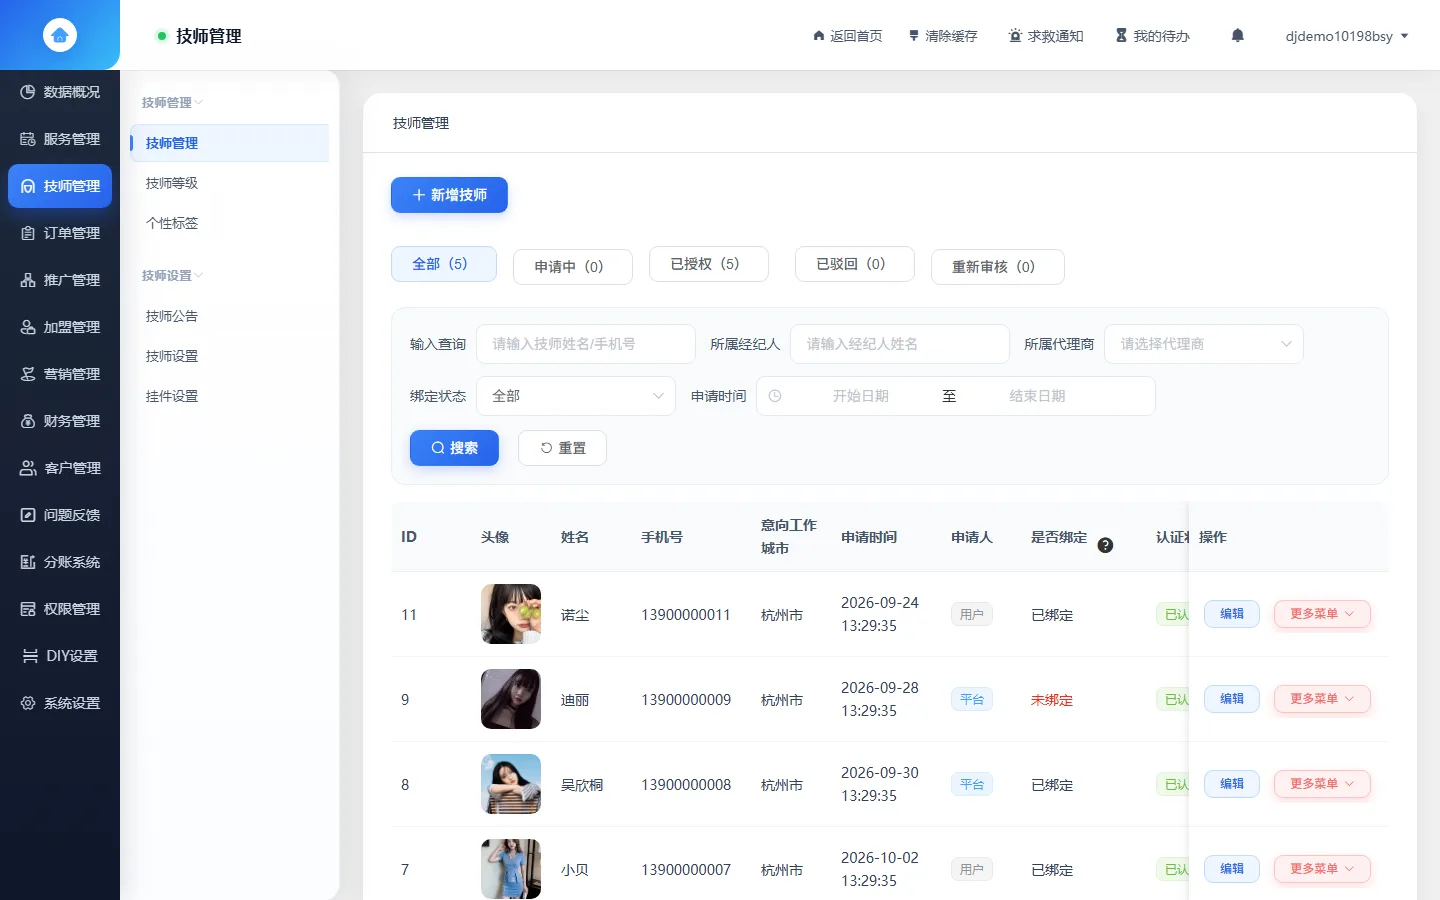The image size is (1440, 900).
Task: Select 技师管理 in the dark sidebar
Action: click(x=60, y=186)
